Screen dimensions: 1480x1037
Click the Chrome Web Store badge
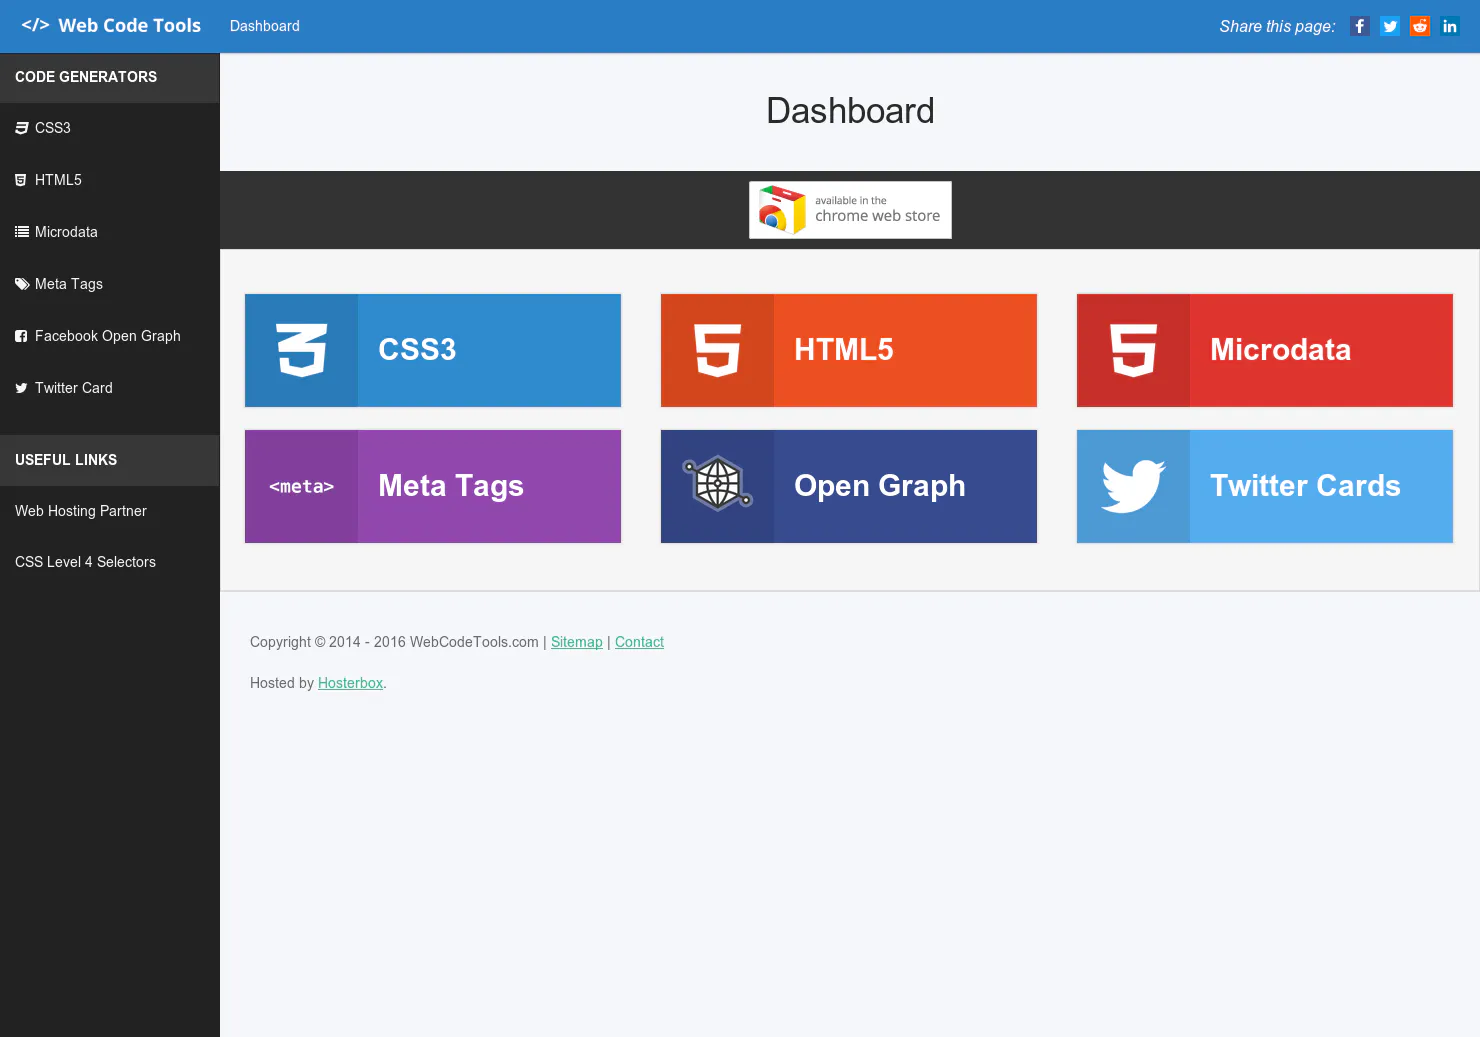[850, 210]
